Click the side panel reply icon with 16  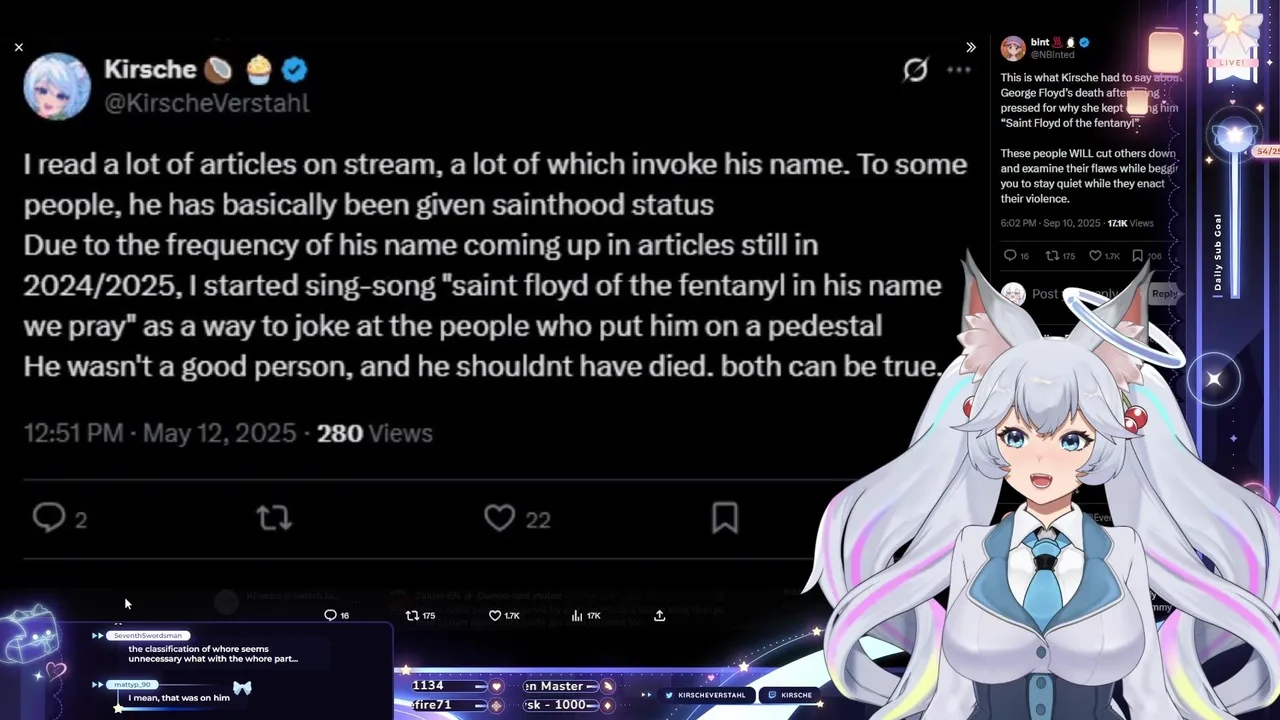(1010, 256)
